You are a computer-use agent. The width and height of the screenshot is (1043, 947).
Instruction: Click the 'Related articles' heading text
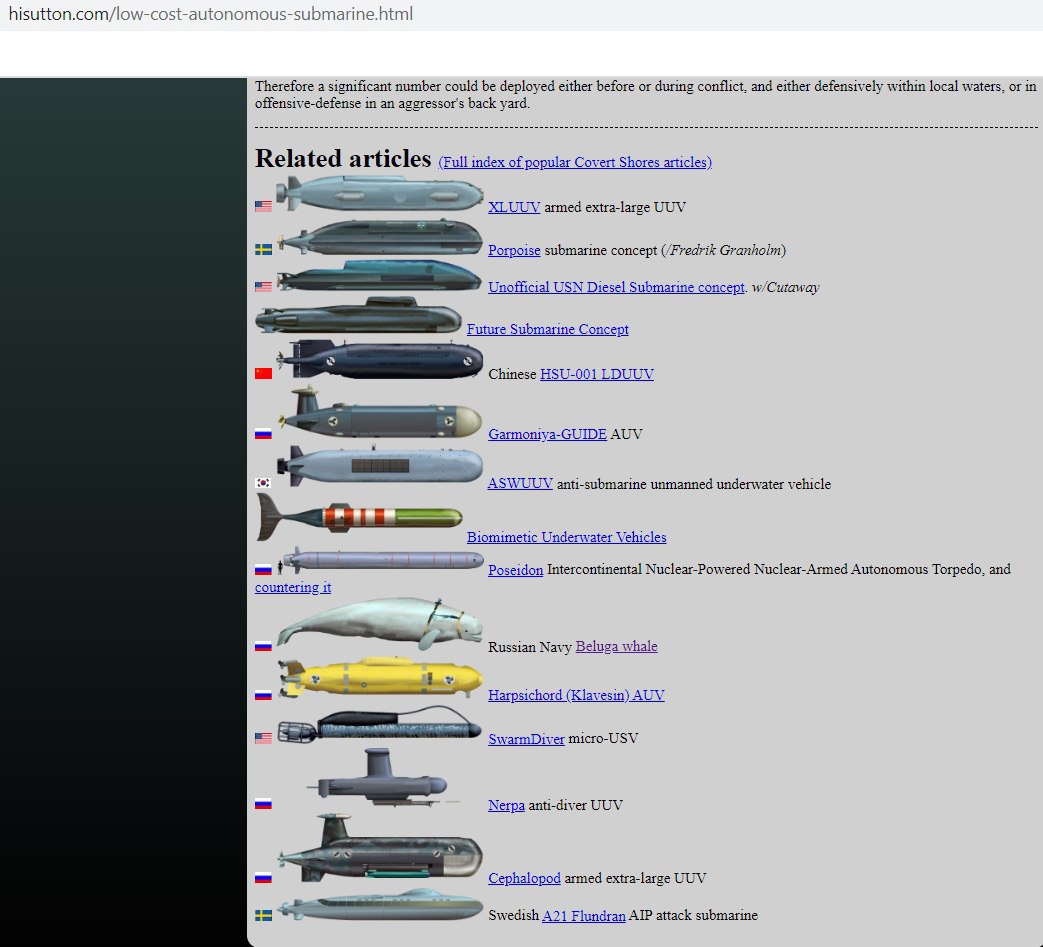click(343, 159)
